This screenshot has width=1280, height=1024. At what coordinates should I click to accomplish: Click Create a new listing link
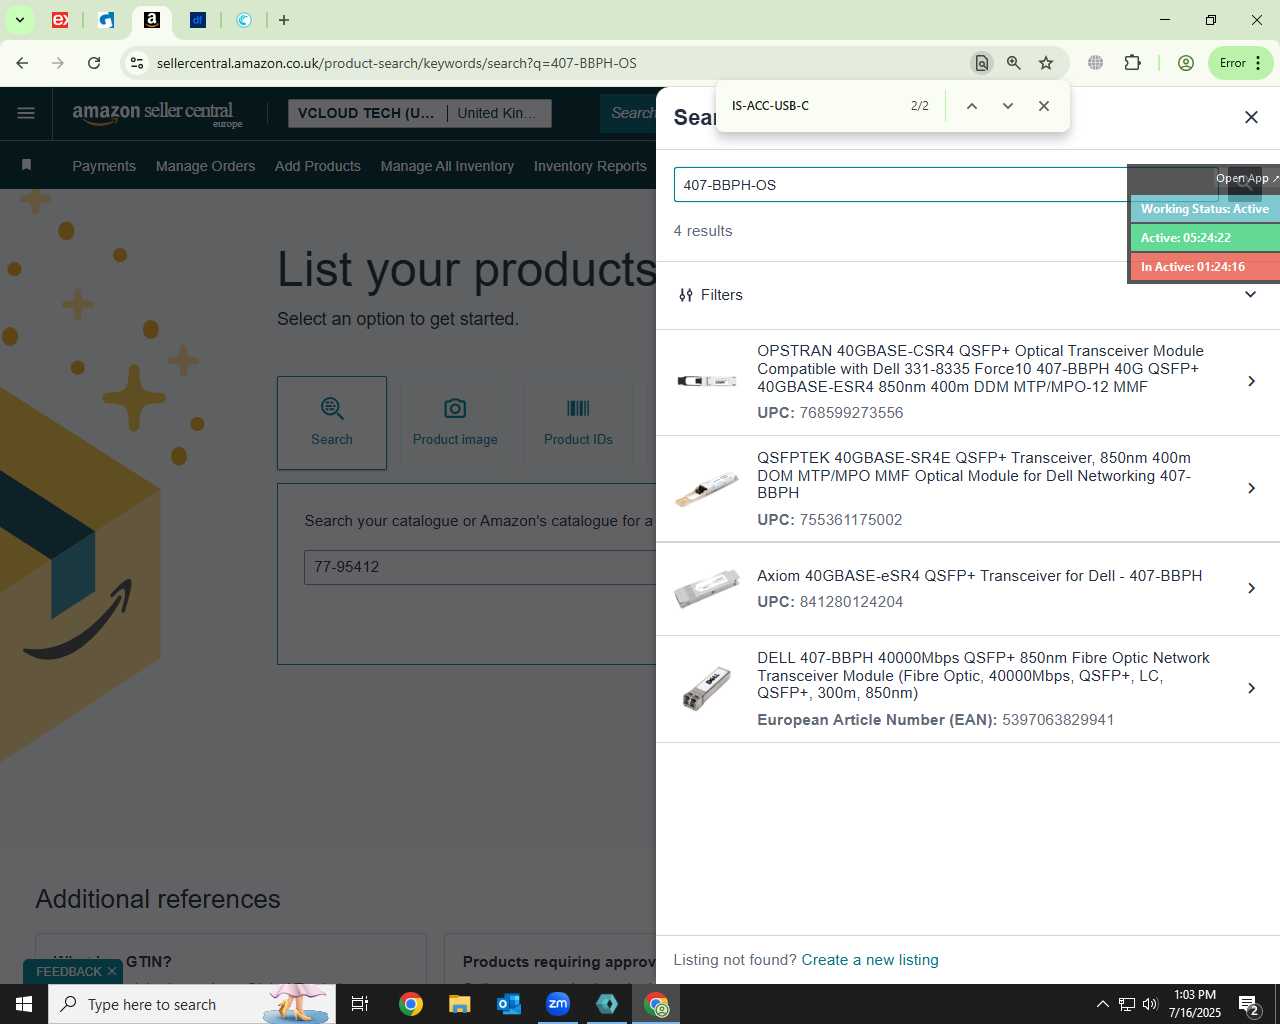point(870,960)
